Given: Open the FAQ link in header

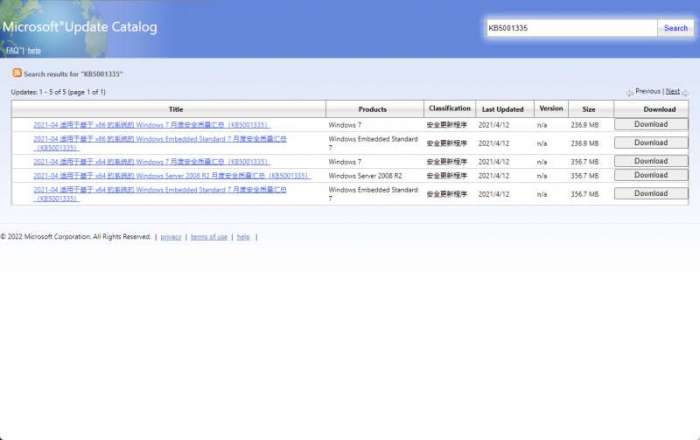Looking at the screenshot, I should 13,50.
